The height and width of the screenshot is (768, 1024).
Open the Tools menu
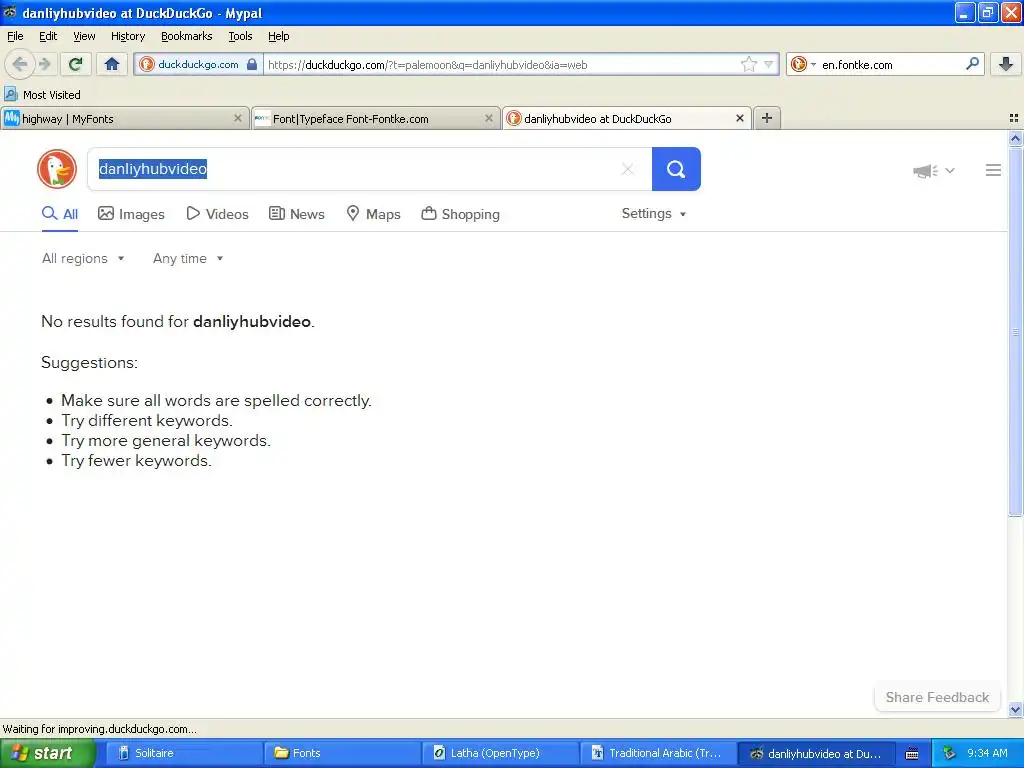240,36
